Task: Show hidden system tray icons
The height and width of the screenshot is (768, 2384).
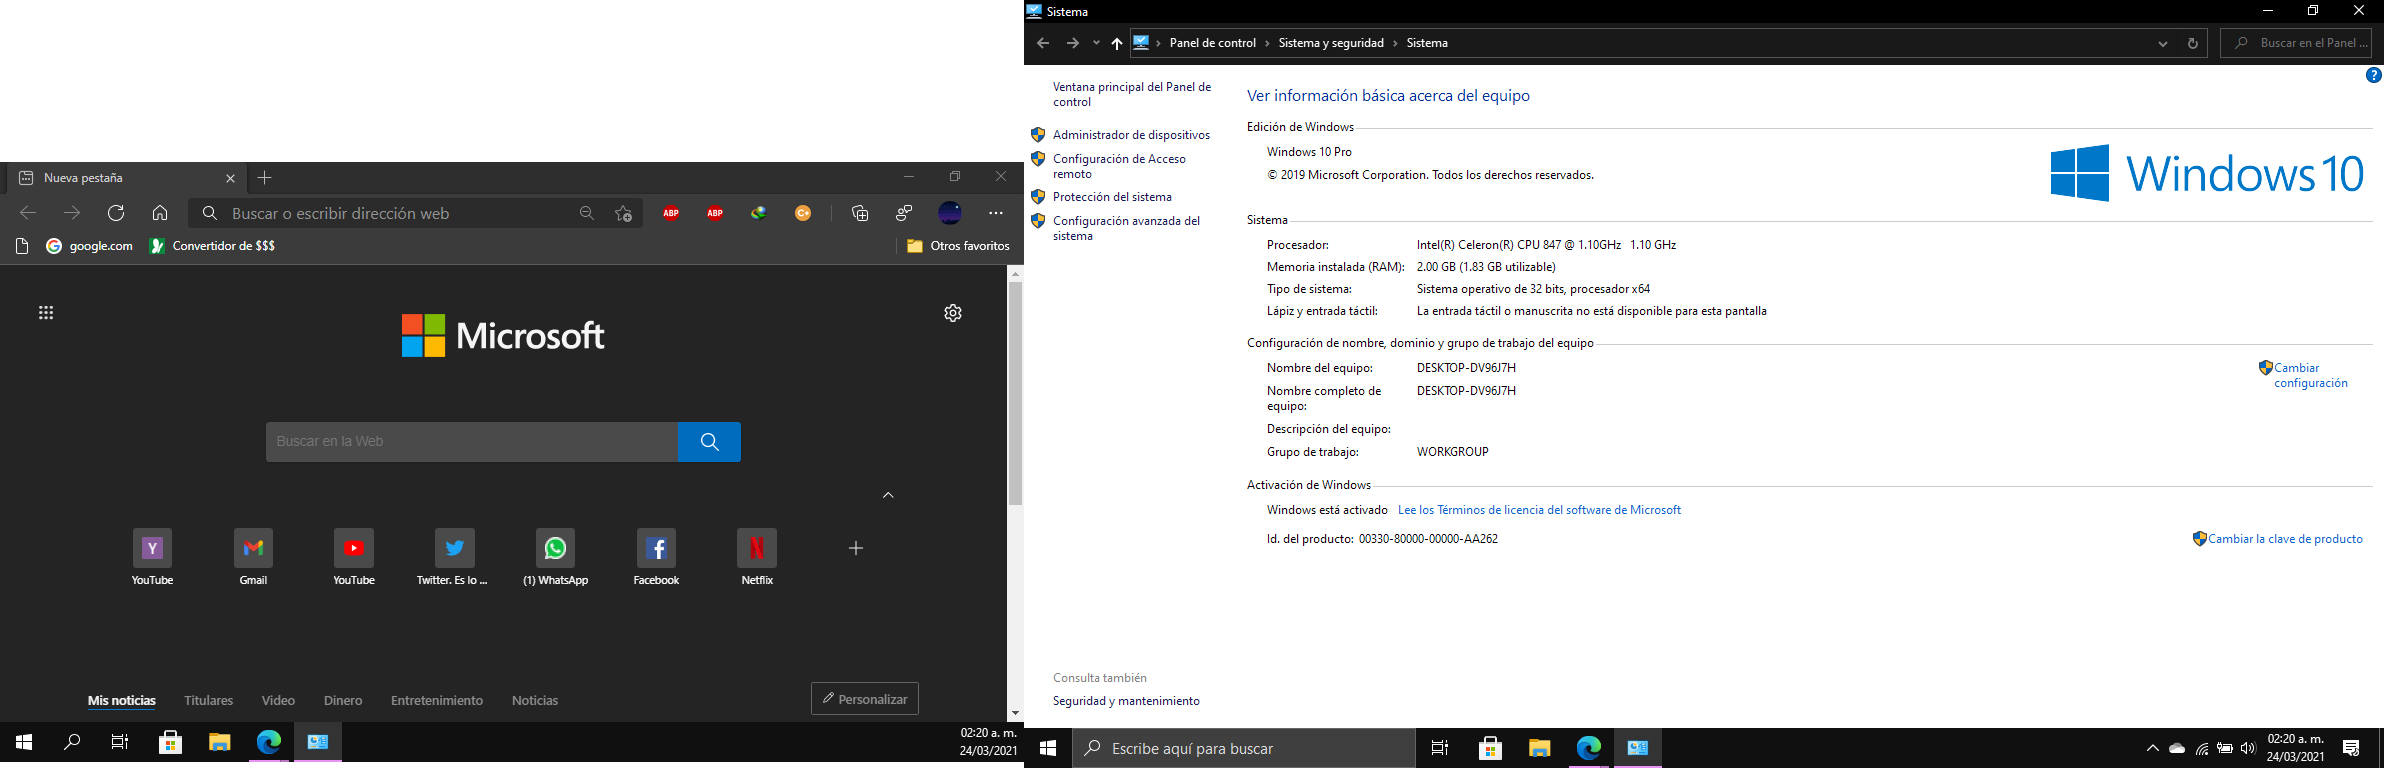Action: point(2152,748)
